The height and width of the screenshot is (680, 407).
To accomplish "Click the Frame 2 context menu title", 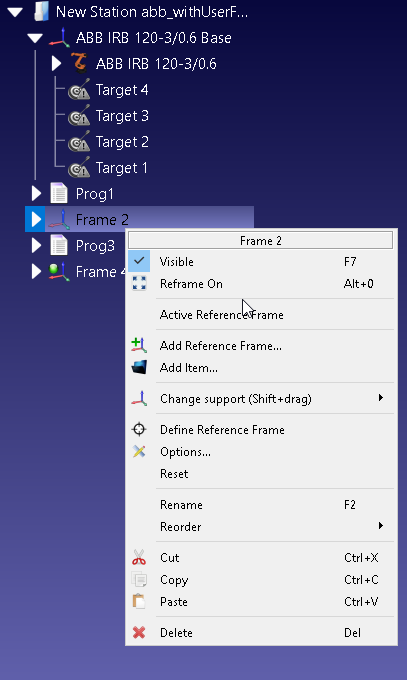I will (x=261, y=240).
